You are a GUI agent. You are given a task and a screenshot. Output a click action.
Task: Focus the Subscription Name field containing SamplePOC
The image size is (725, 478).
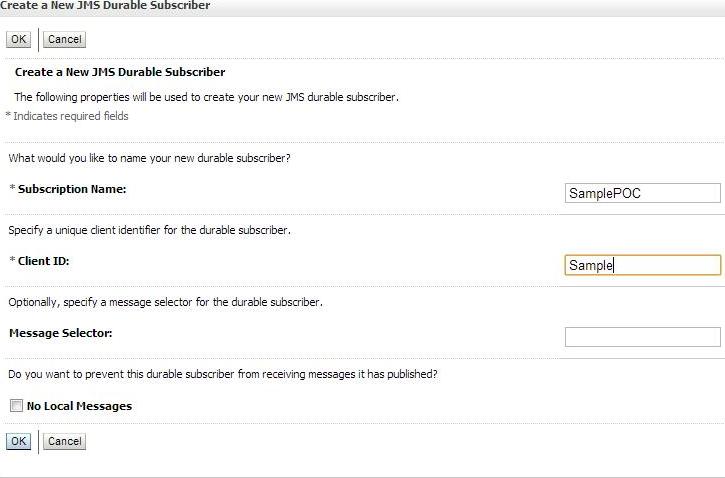[642, 193]
